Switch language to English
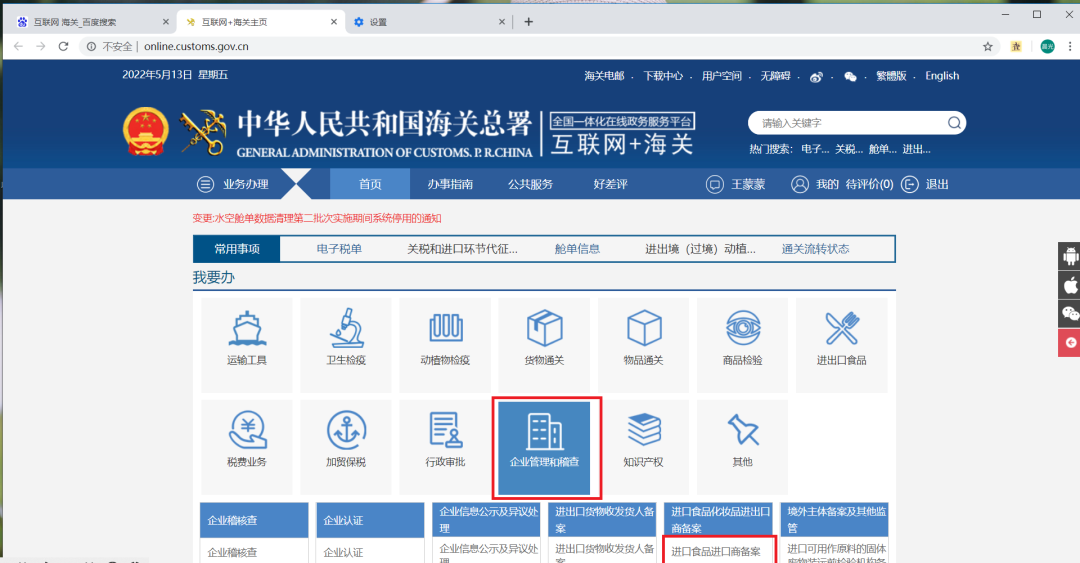Image resolution: width=1080 pixels, height=563 pixels. pos(941,76)
